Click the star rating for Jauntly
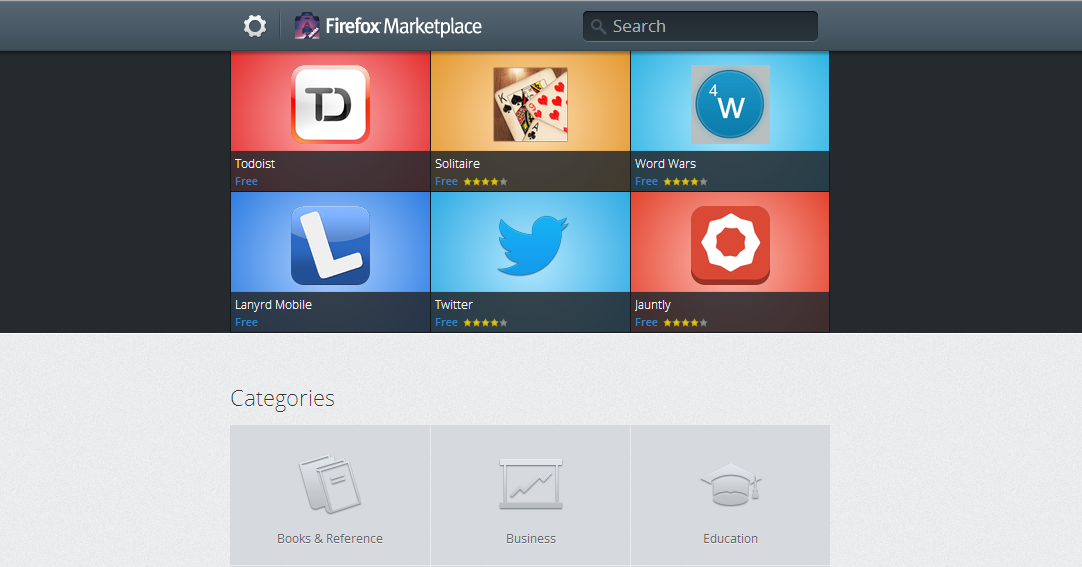 [685, 322]
